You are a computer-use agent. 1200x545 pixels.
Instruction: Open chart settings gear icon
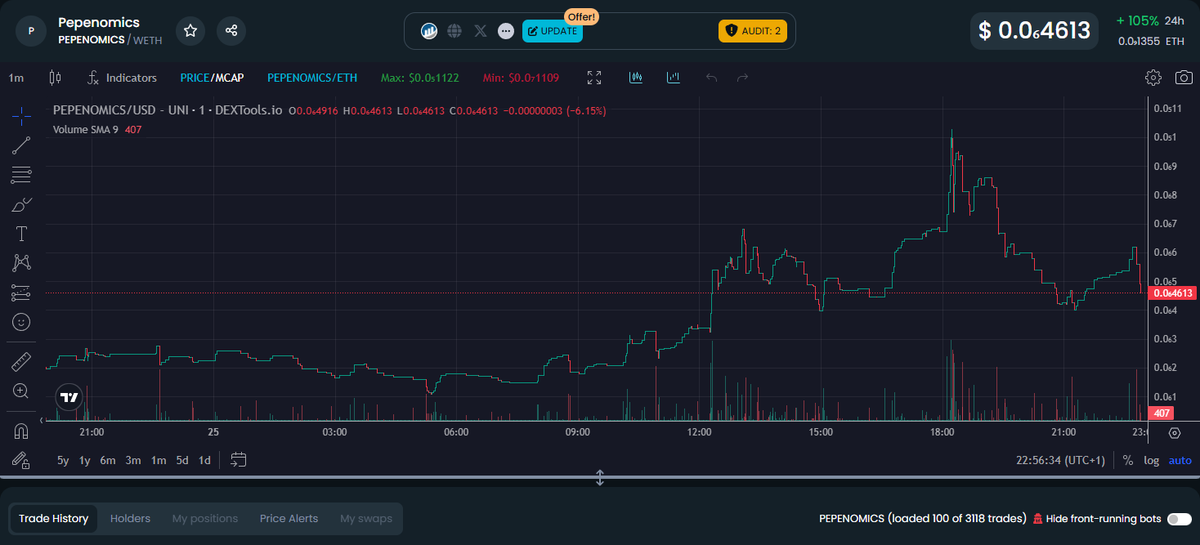[x=1153, y=78]
